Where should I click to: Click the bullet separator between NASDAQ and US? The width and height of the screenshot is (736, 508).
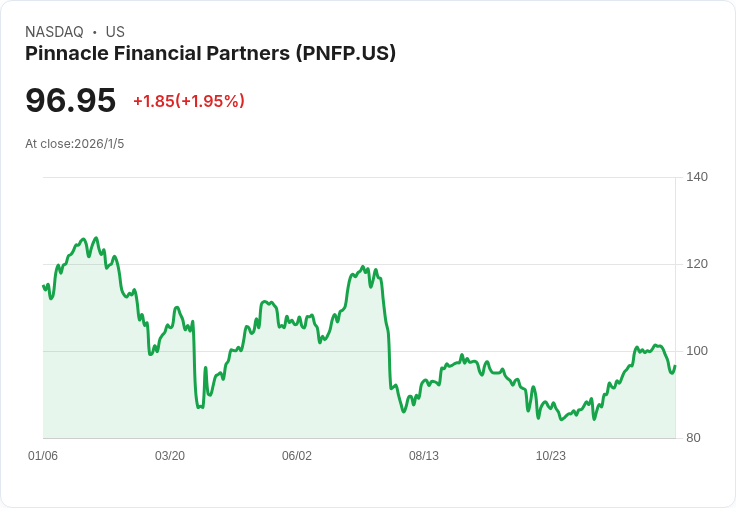coord(94,32)
